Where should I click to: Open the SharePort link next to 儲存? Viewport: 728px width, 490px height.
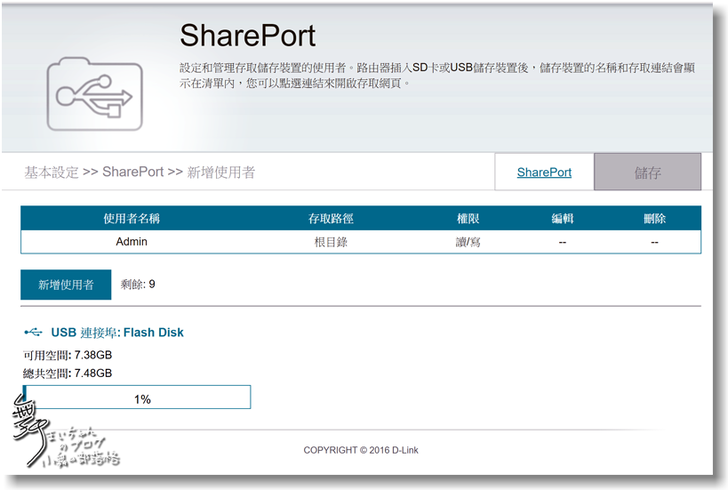point(544,172)
